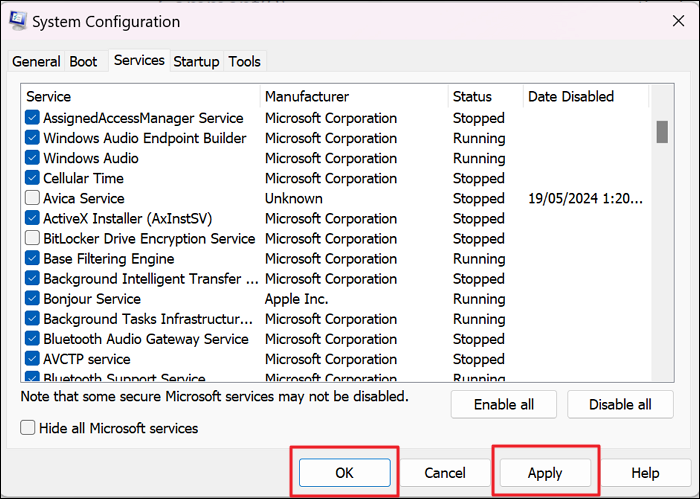Uncheck the Bonjour Service checkbox
Image resolution: width=700 pixels, height=499 pixels.
33,299
